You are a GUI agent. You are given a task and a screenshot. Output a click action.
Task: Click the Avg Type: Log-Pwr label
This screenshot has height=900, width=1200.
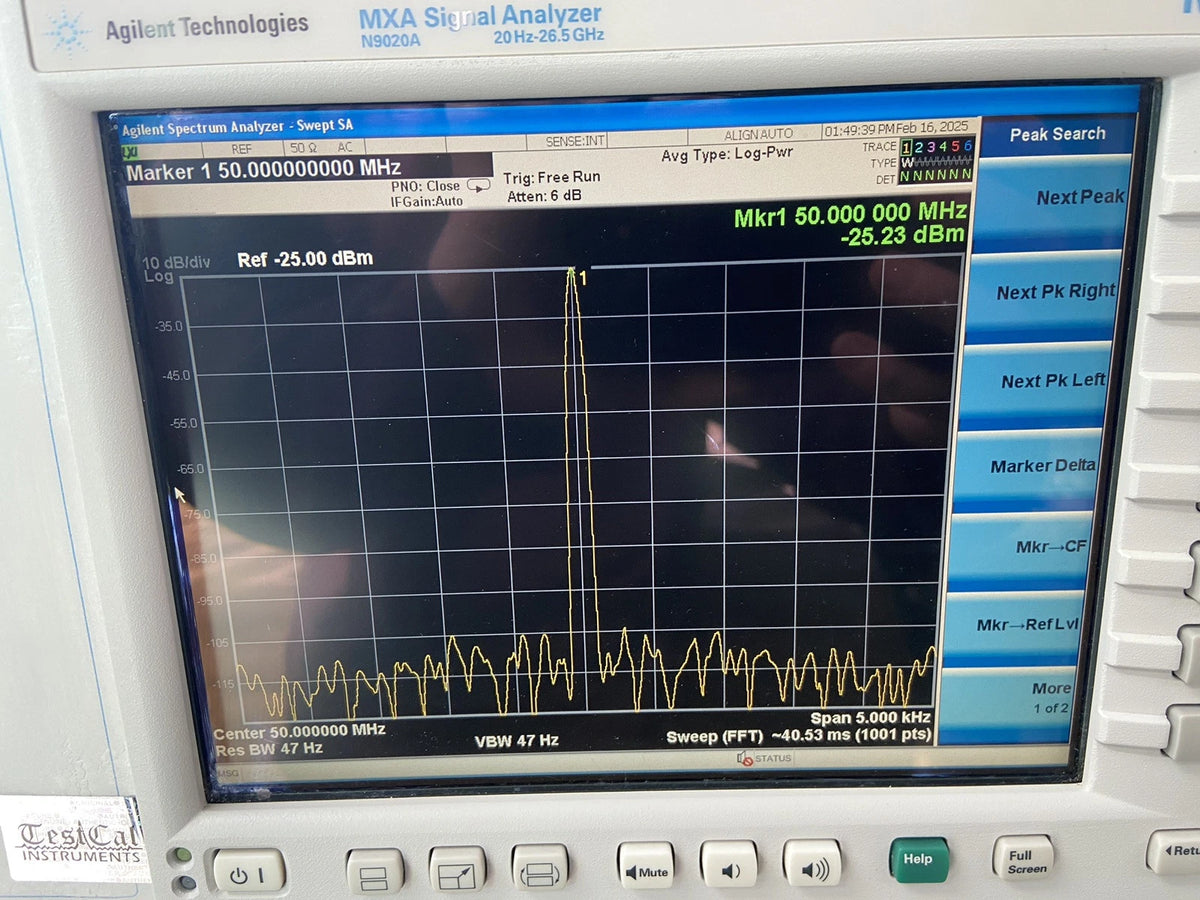pyautogui.click(x=729, y=156)
